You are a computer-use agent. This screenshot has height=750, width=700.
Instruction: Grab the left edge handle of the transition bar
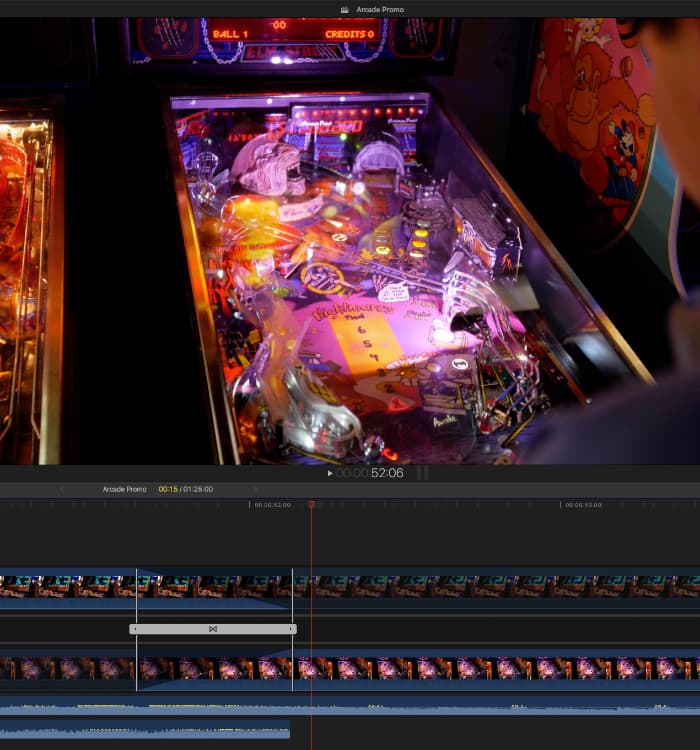[x=134, y=629]
